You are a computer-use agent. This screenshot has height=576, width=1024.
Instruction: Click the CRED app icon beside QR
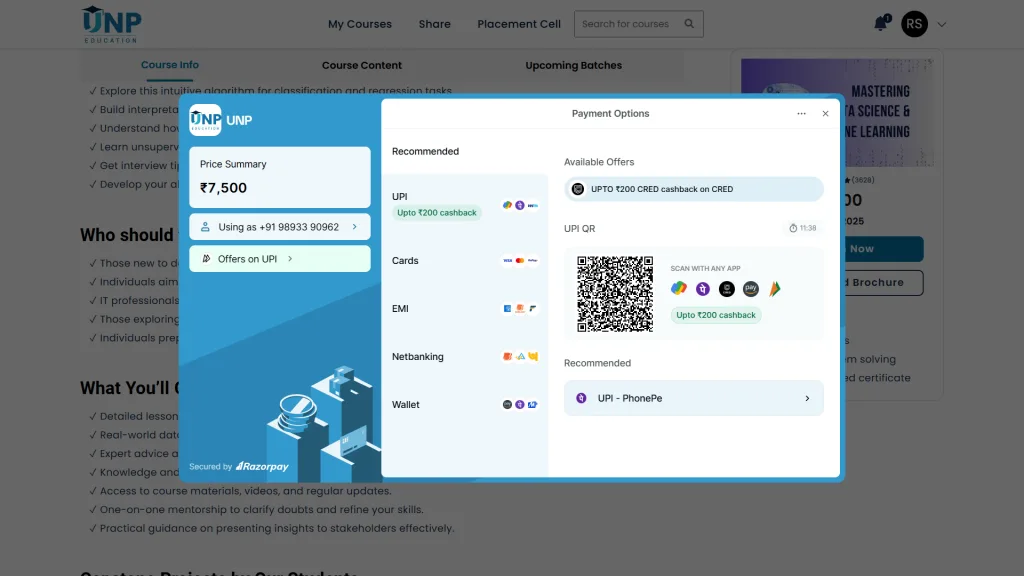click(x=726, y=289)
